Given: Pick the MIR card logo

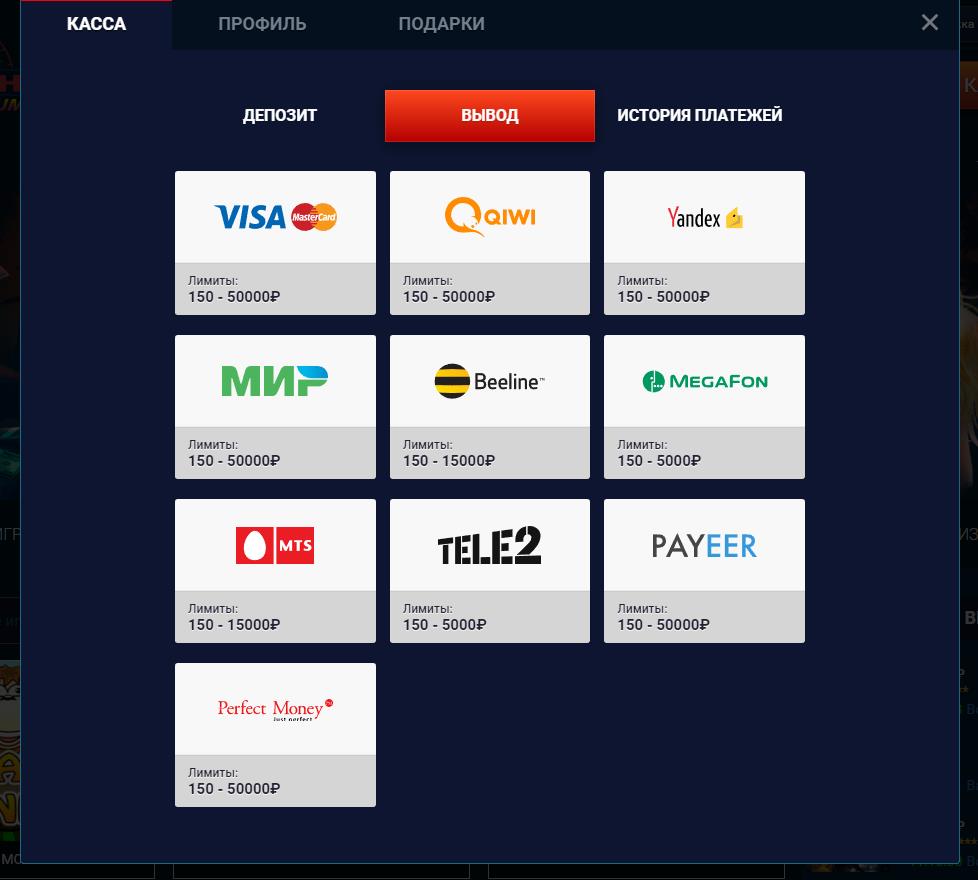Looking at the screenshot, I should pyautogui.click(x=274, y=380).
